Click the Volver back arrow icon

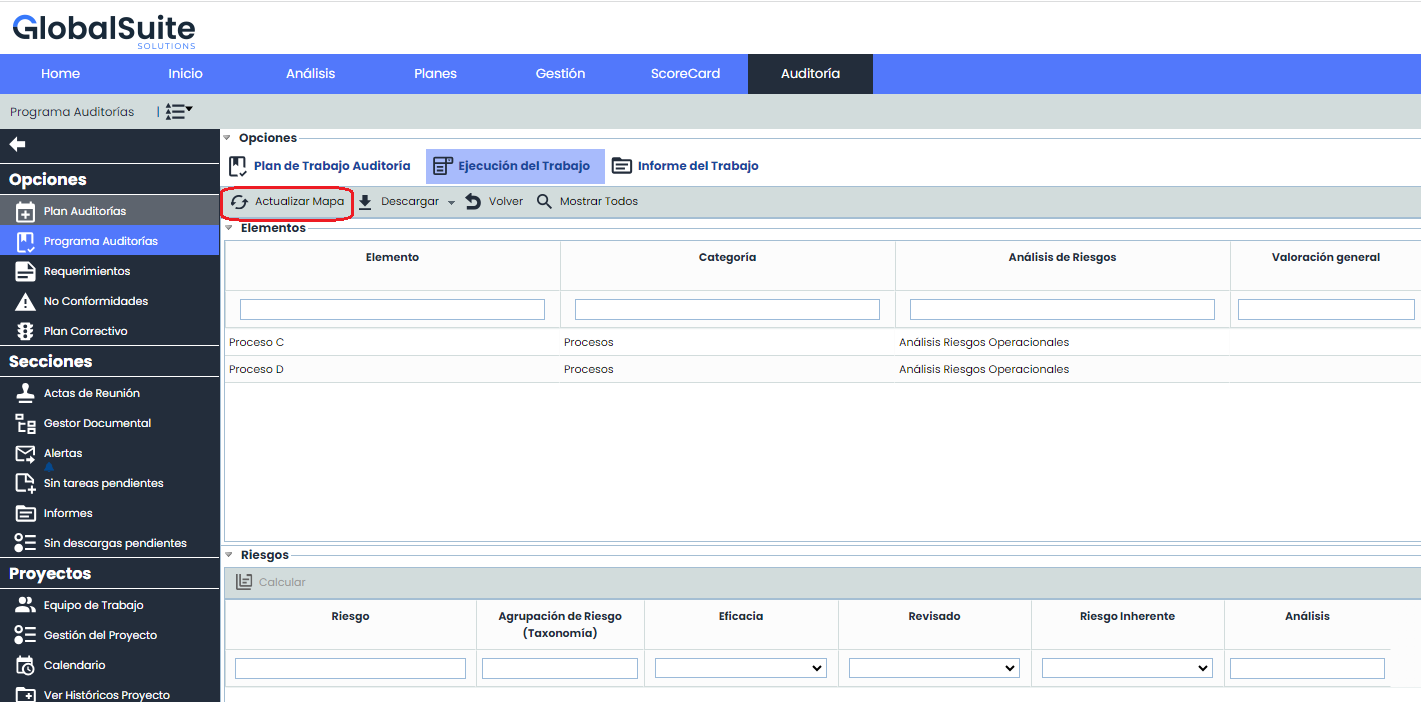[473, 202]
